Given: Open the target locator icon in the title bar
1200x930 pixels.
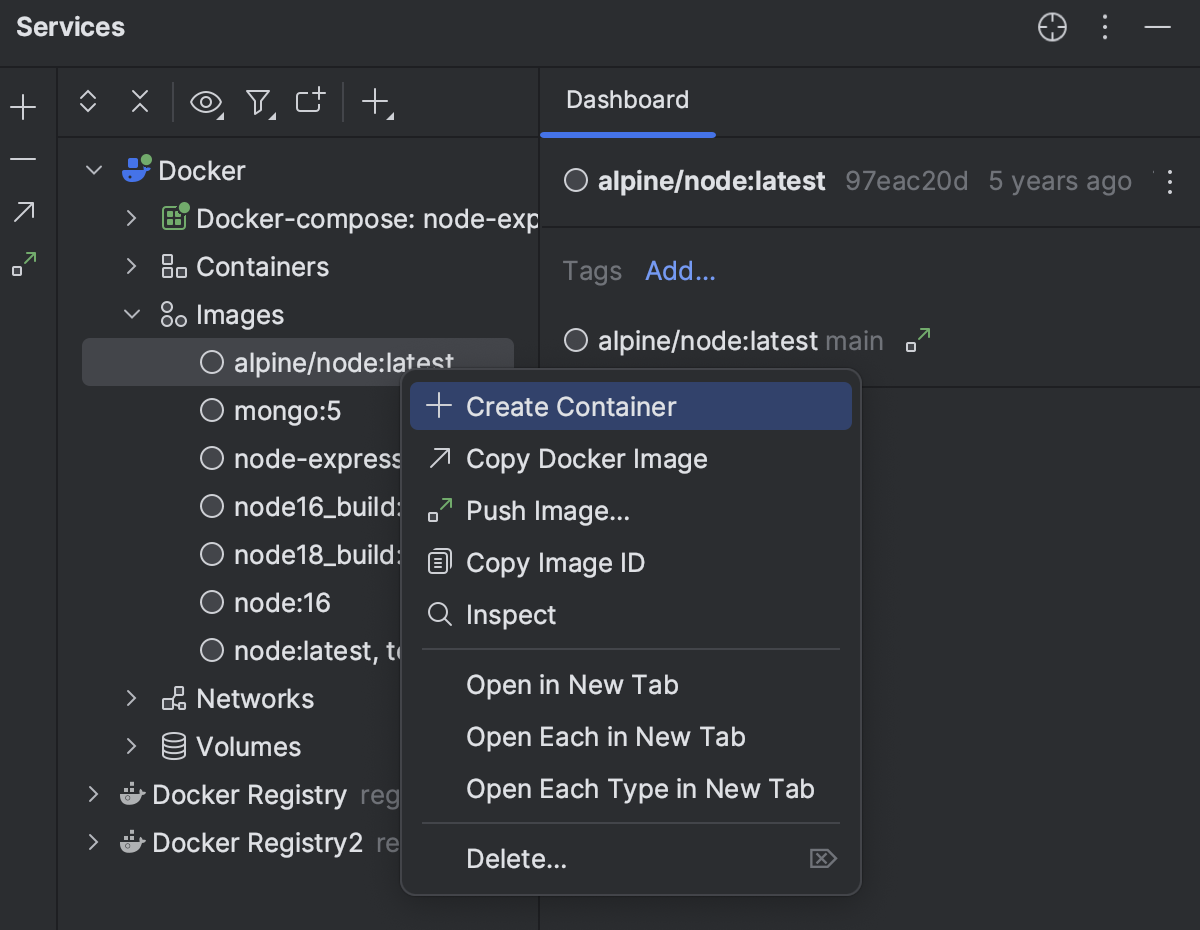Looking at the screenshot, I should click(1052, 28).
